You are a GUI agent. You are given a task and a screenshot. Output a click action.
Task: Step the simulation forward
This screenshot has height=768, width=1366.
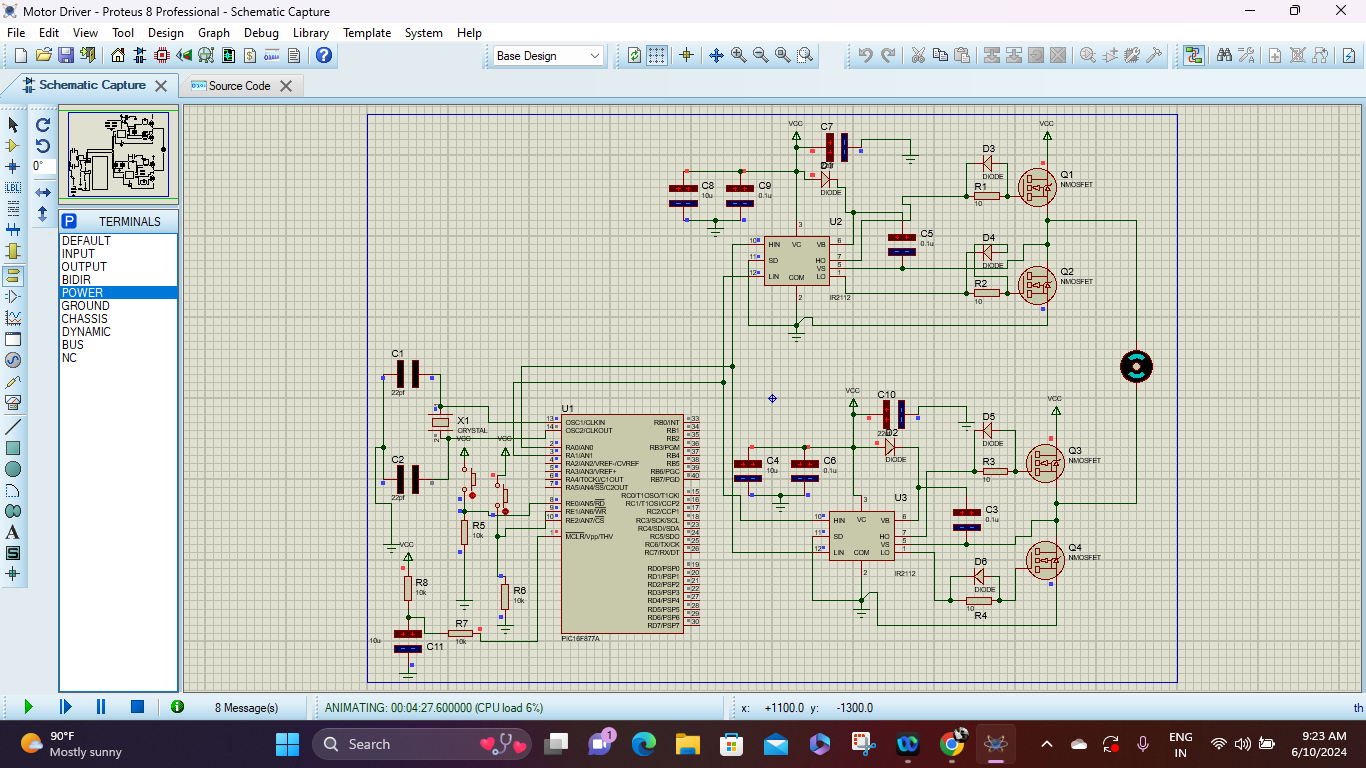point(65,707)
